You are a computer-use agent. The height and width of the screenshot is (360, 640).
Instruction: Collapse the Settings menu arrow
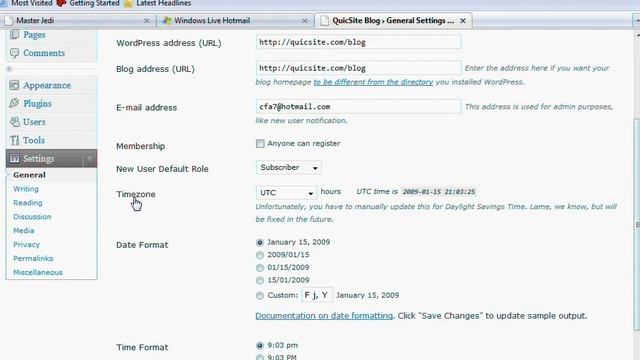click(x=89, y=158)
